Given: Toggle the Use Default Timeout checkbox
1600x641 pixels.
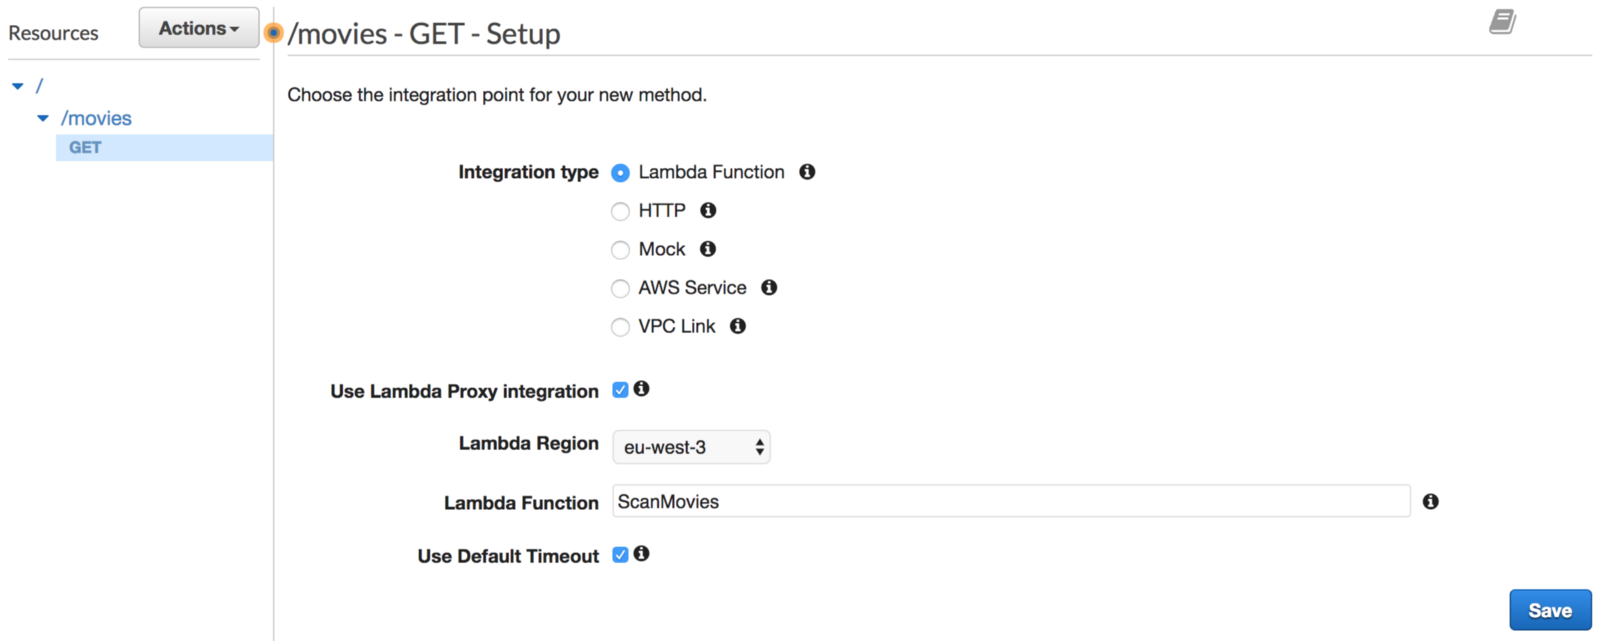Looking at the screenshot, I should (x=621, y=555).
